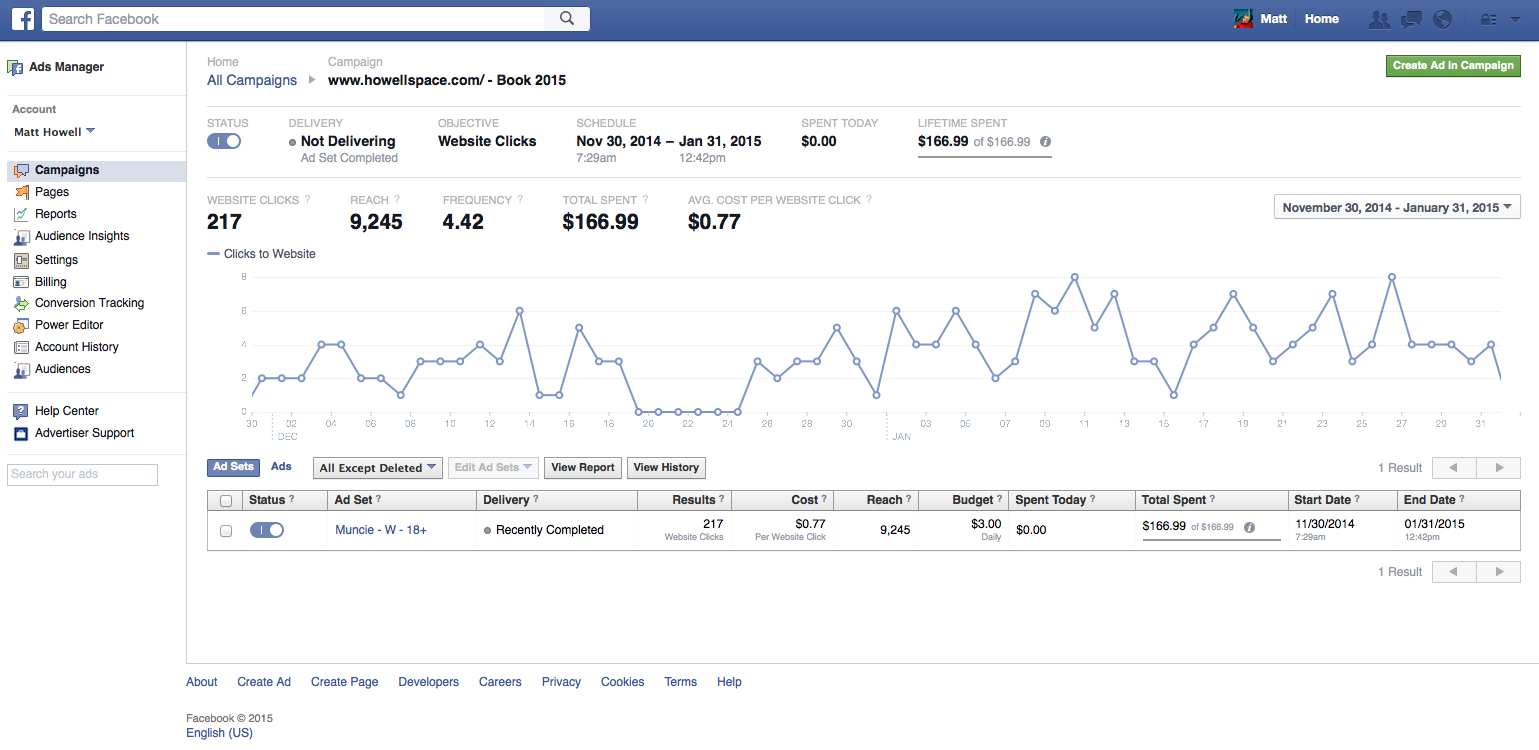Click the Settings icon in sidebar
This screenshot has height=750, width=1539.
pyautogui.click(x=22, y=260)
